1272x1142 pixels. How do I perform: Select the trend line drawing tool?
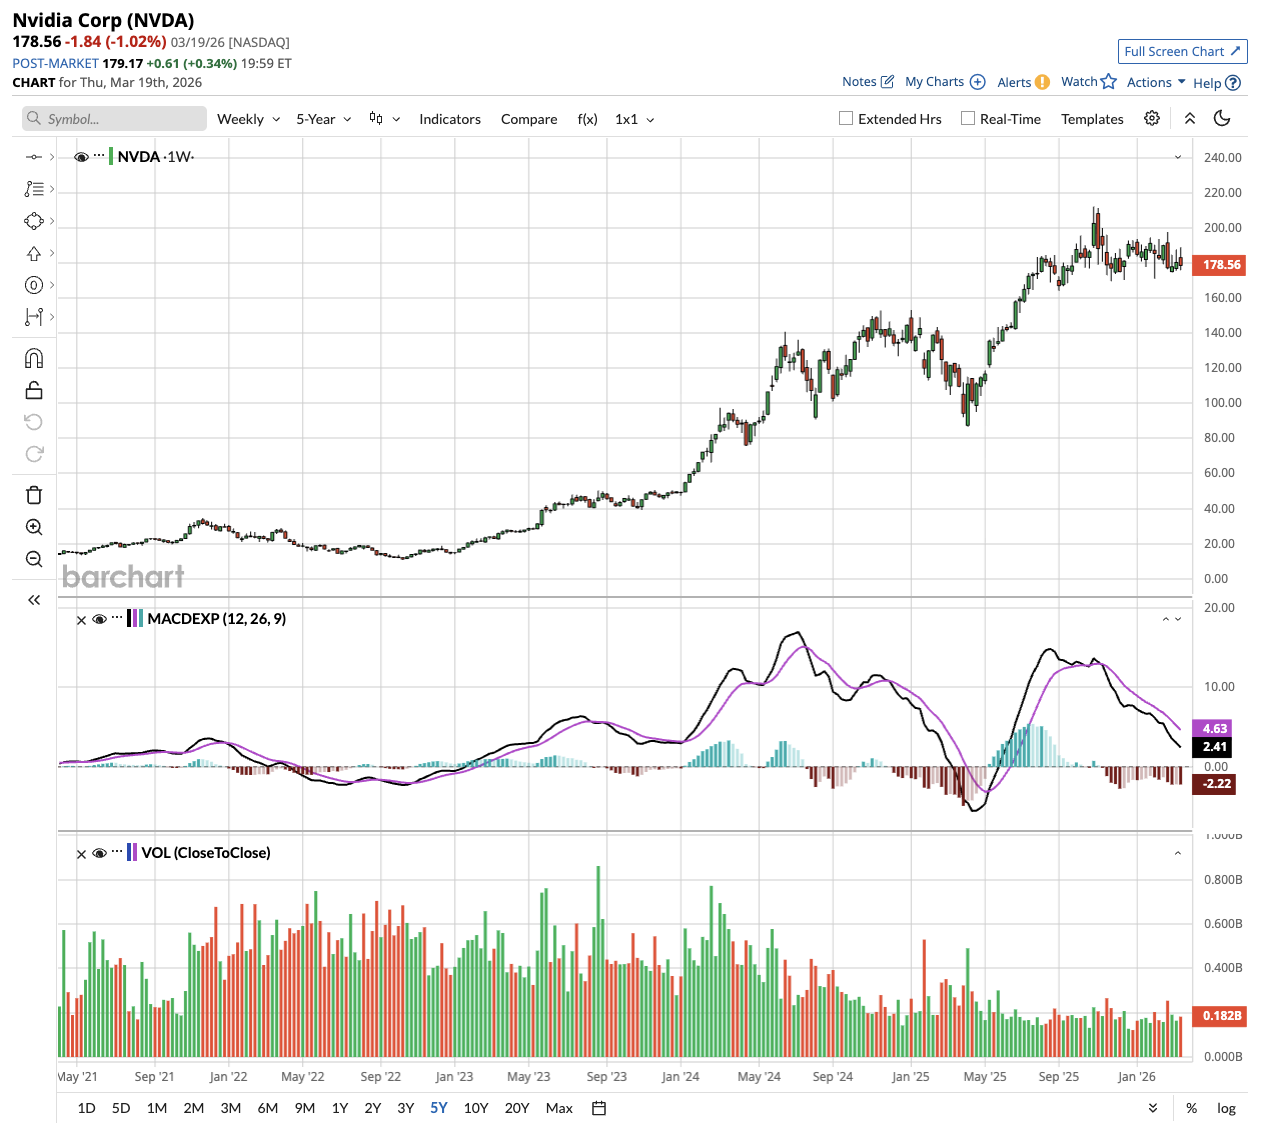point(34,157)
